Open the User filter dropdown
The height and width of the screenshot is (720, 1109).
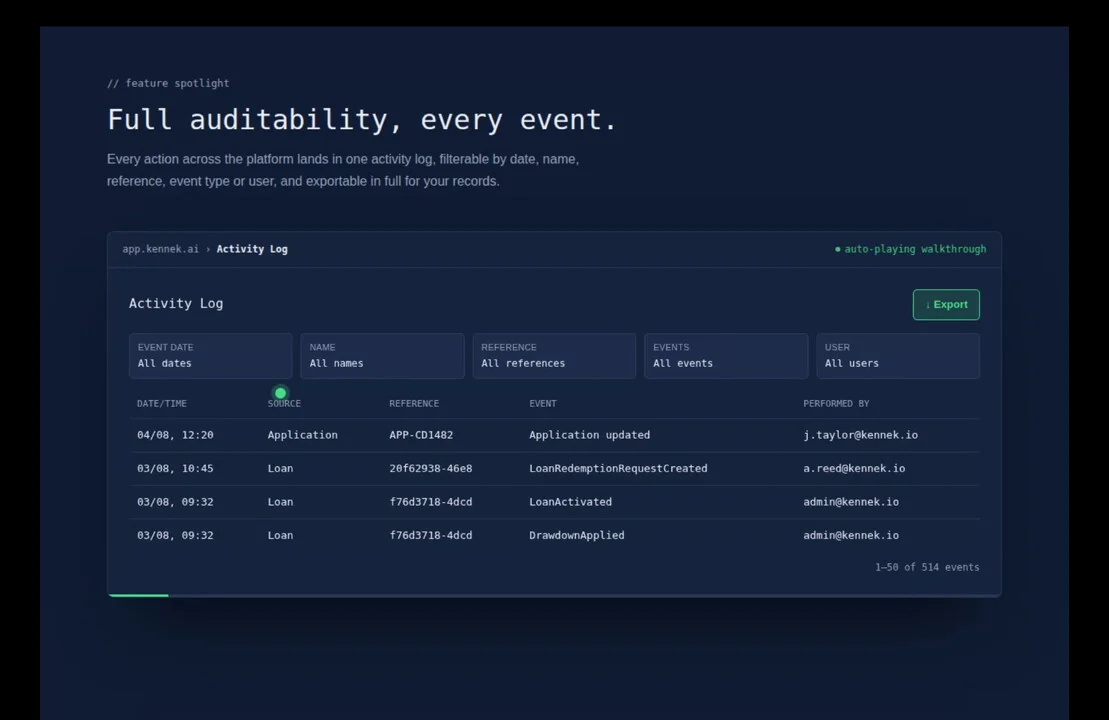pos(898,356)
